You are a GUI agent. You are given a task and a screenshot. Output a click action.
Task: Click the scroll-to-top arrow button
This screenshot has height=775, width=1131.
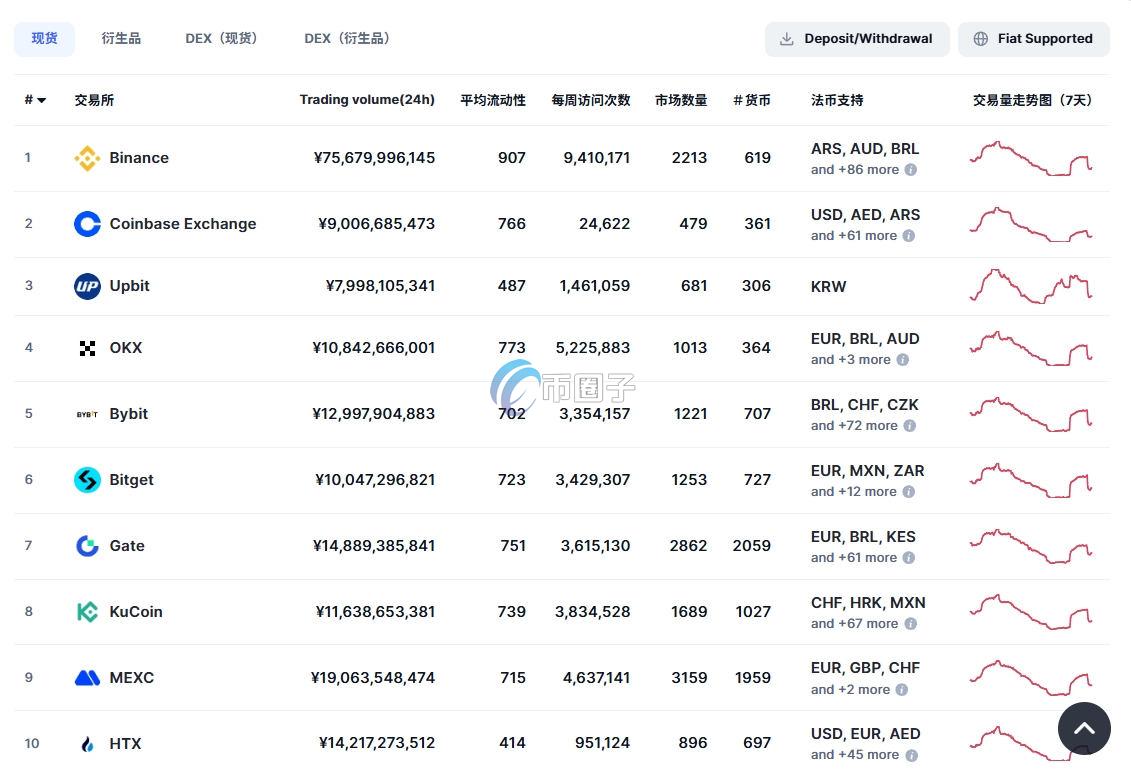coord(1084,729)
